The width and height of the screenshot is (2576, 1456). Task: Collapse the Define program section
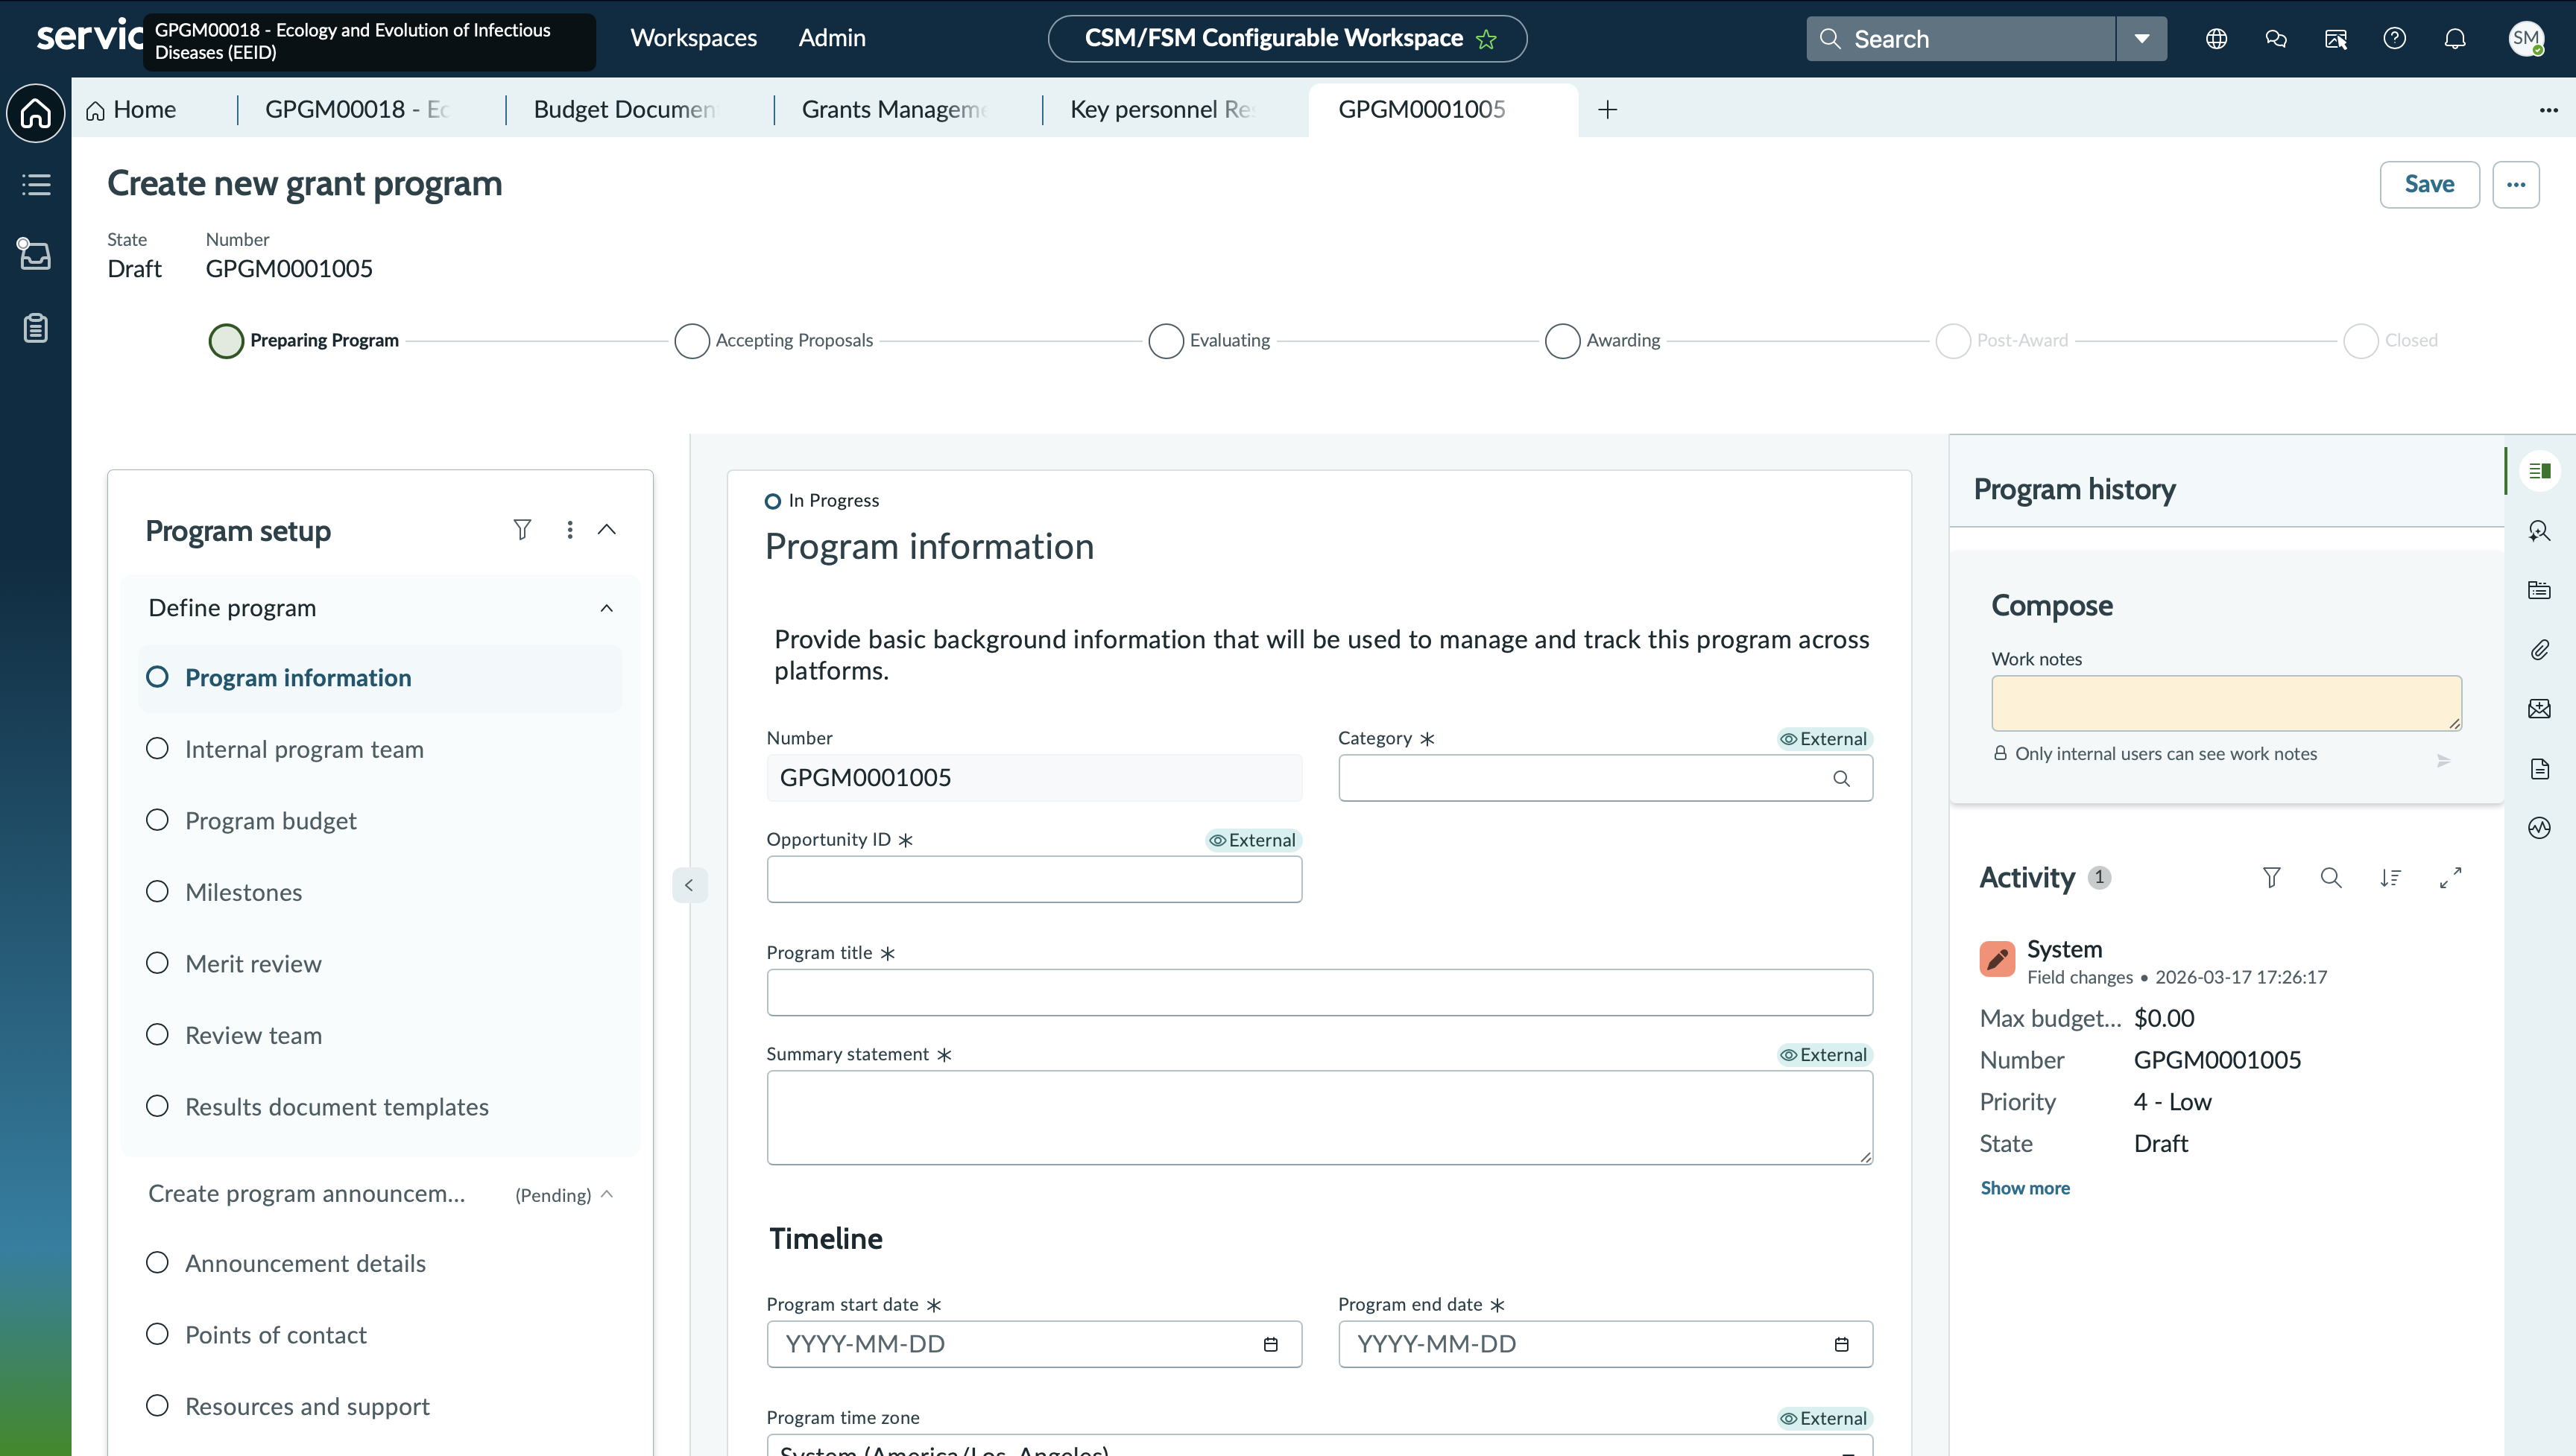[x=606, y=608]
